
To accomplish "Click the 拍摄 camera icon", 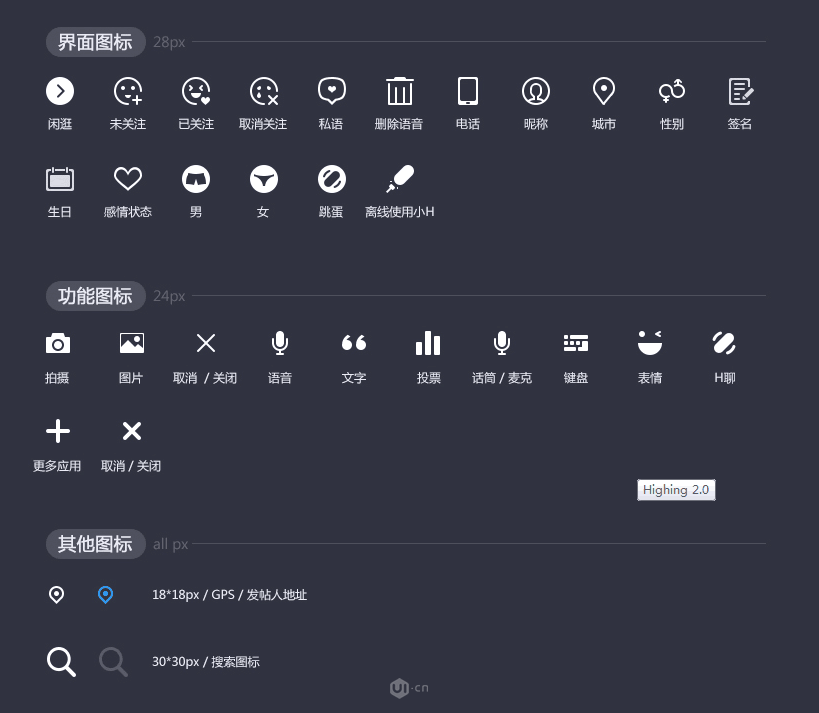I will 58,343.
